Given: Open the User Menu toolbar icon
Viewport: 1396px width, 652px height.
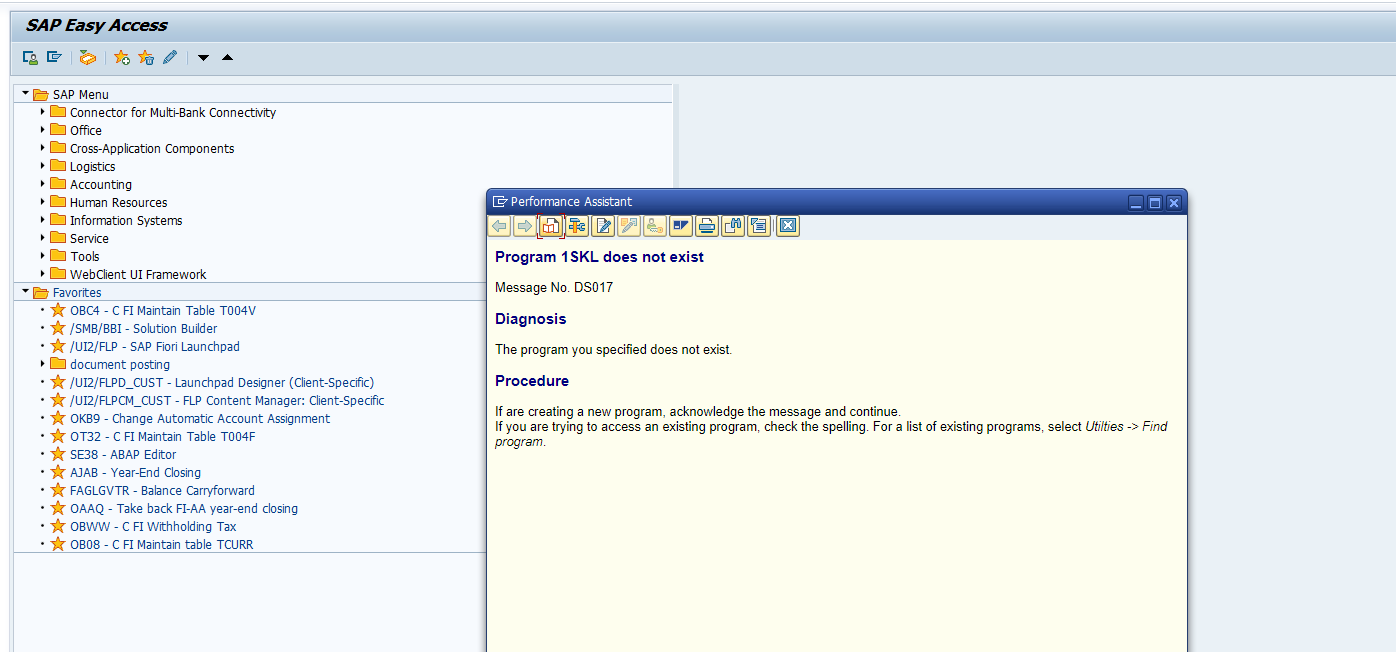Looking at the screenshot, I should coord(30,58).
